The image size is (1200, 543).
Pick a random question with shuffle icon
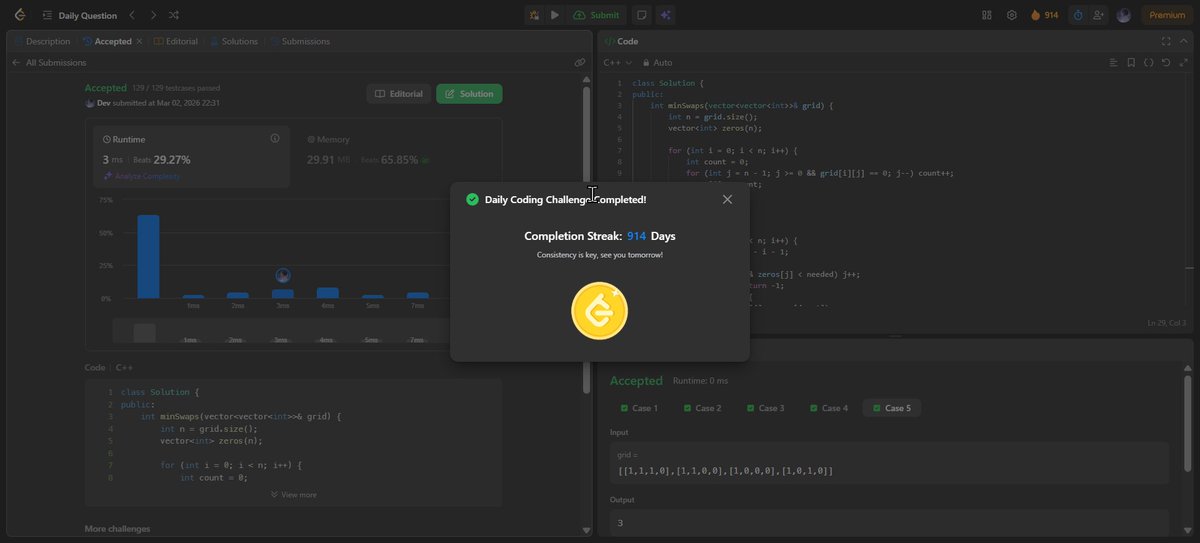(173, 15)
